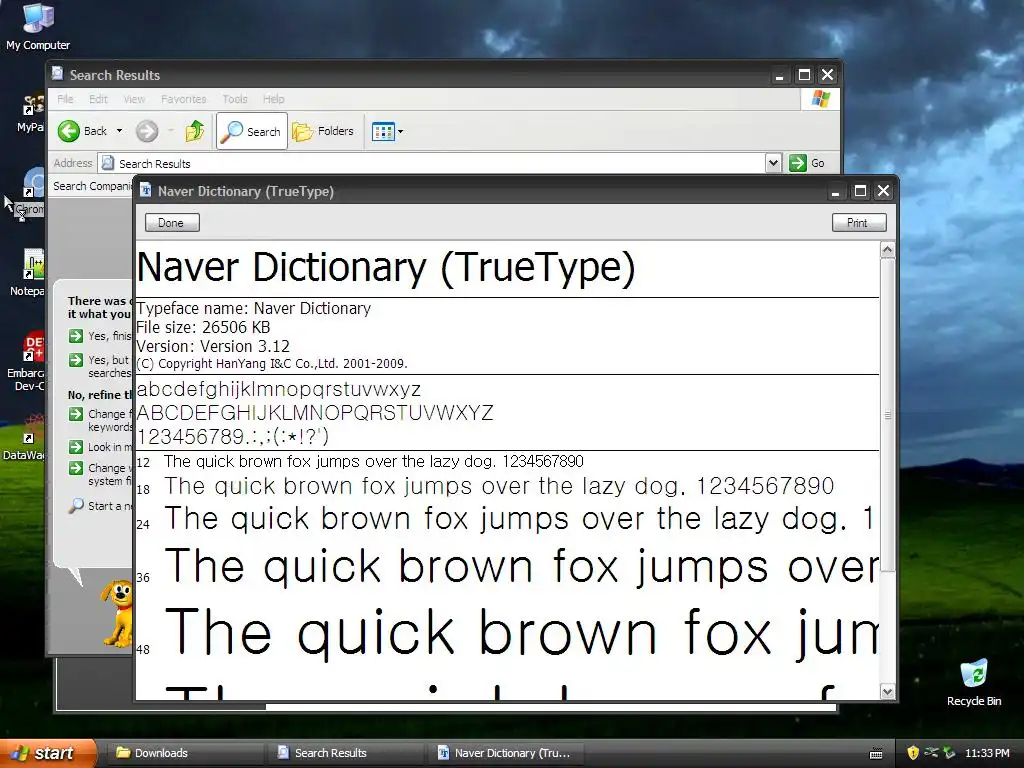The image size is (1024, 768).
Task: Click the Windows start button
Action: pos(48,753)
